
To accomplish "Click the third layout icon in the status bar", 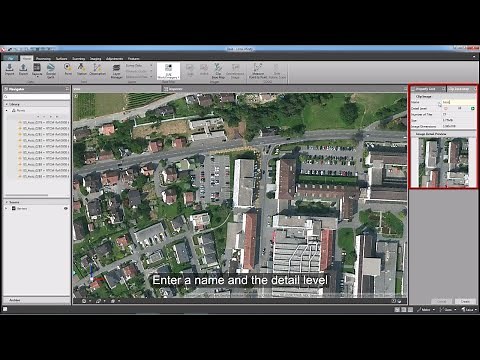I will (x=410, y=310).
